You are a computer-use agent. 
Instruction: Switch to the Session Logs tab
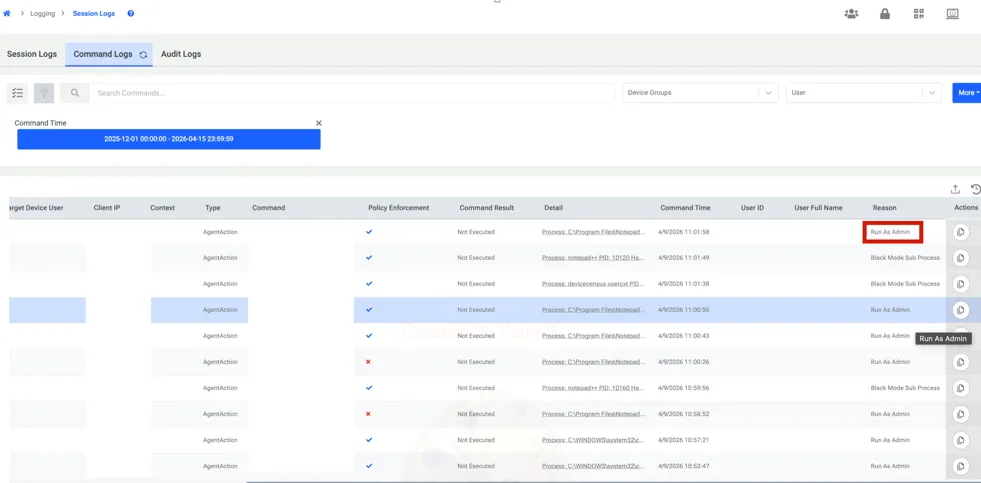point(32,54)
